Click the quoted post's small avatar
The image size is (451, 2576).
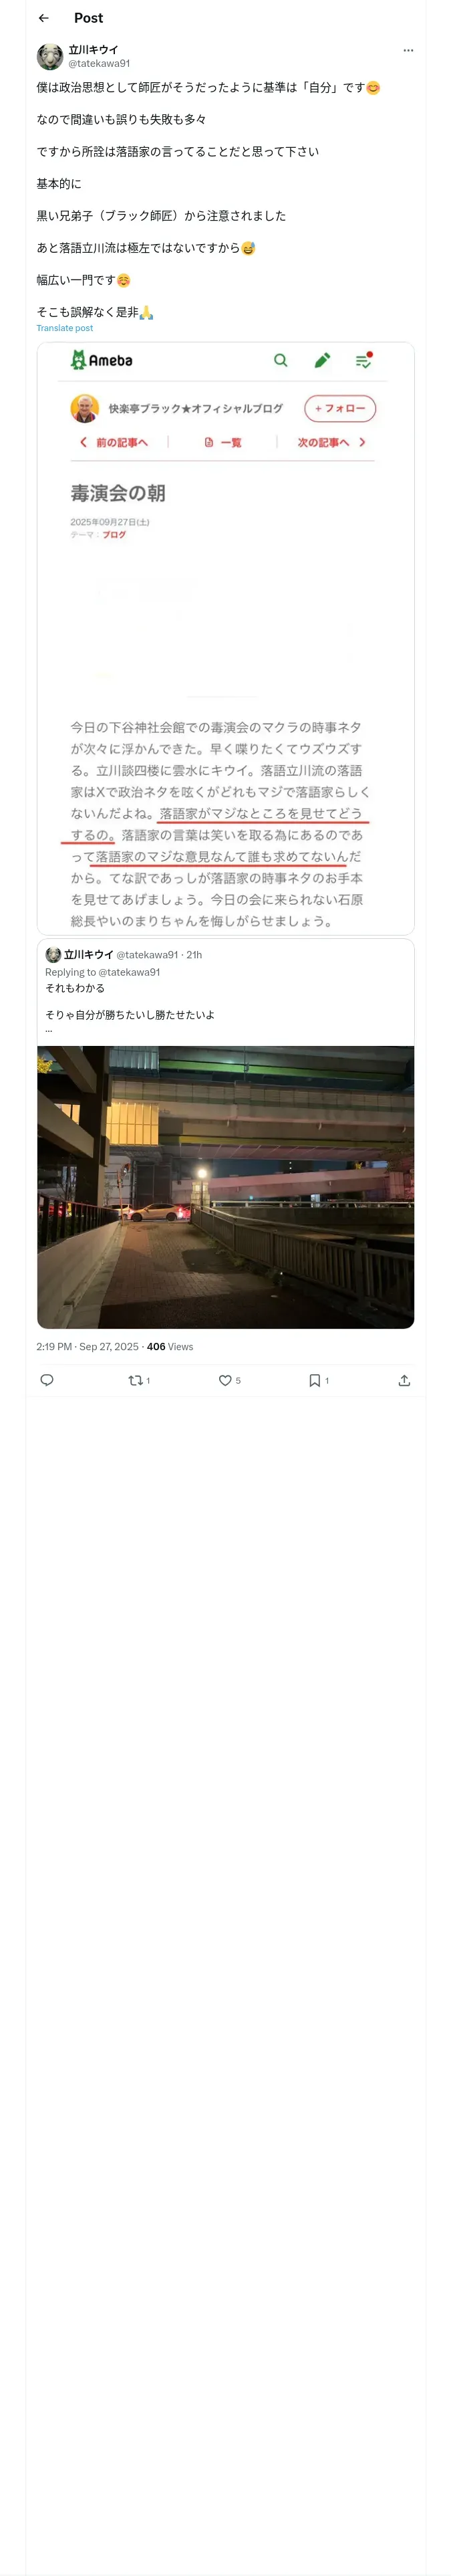click(53, 955)
